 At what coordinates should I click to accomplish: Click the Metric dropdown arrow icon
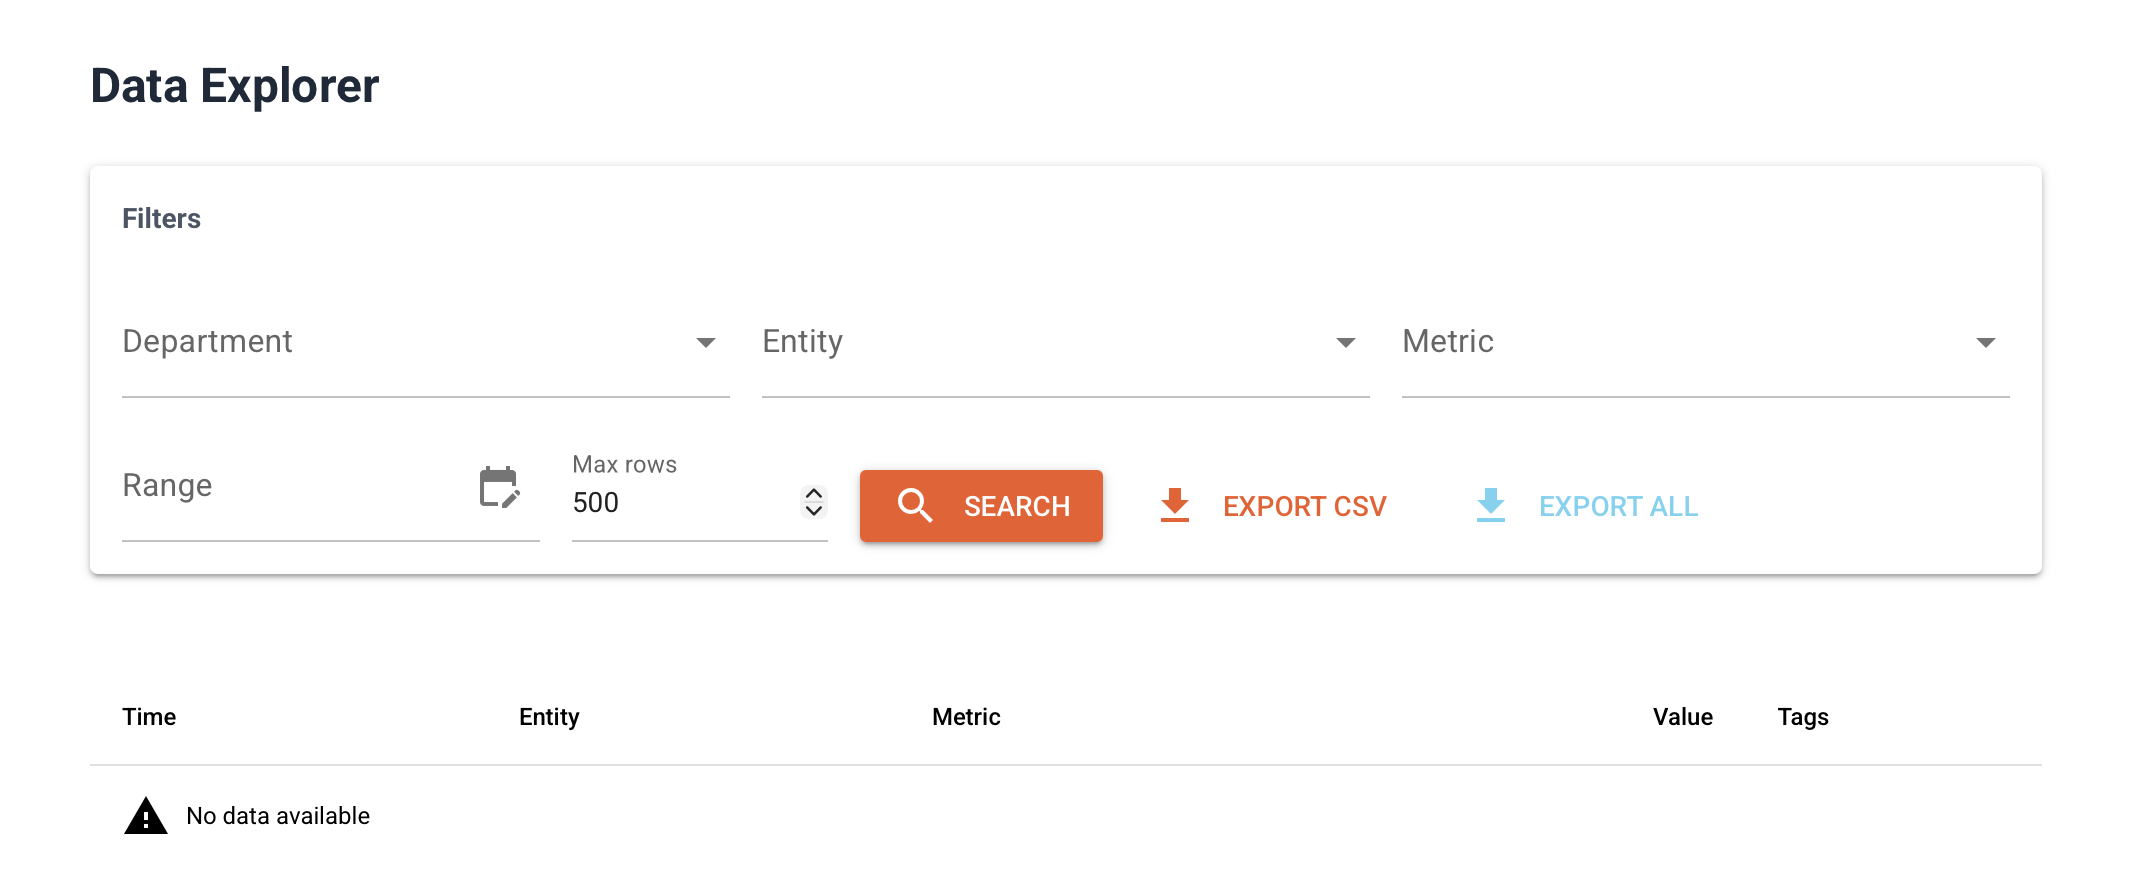tap(1988, 342)
